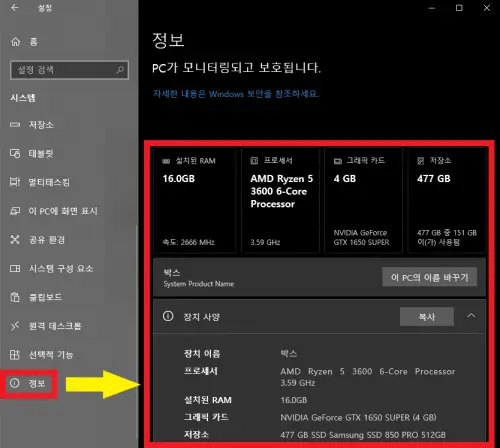Click the RAM chip icon on 설치된 RAM card
This screenshot has height=448, width=500.
166,161
